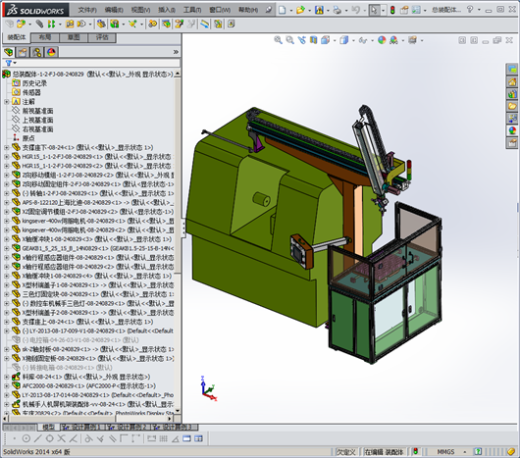Click the status bar help question icon

[478, 451]
